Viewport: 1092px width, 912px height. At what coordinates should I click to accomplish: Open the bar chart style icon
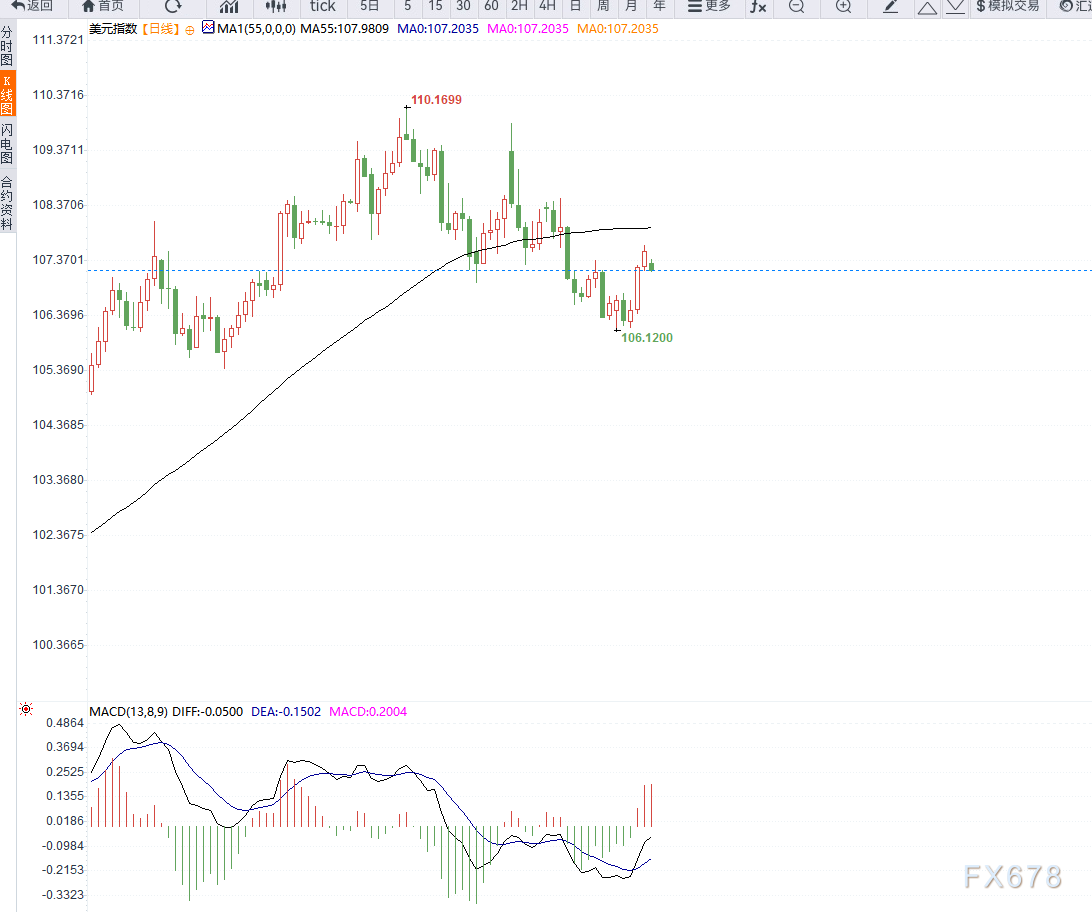click(x=229, y=6)
